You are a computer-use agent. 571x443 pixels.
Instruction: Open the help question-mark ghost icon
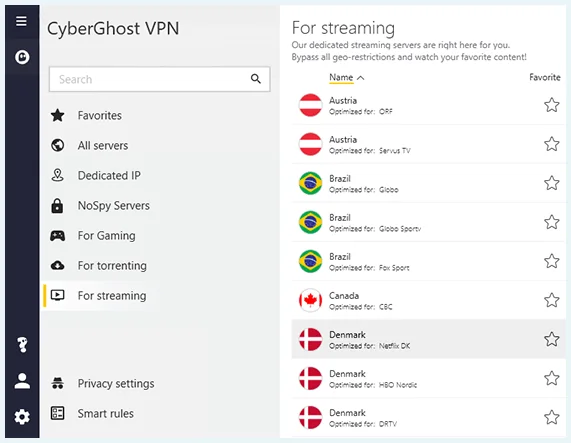pos(22,344)
